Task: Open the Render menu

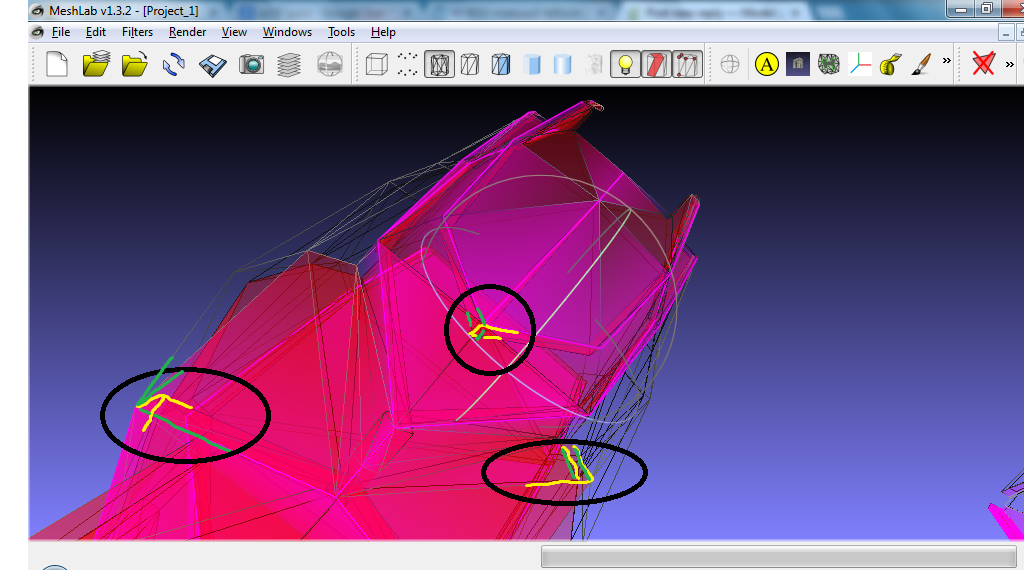Action: click(x=187, y=32)
